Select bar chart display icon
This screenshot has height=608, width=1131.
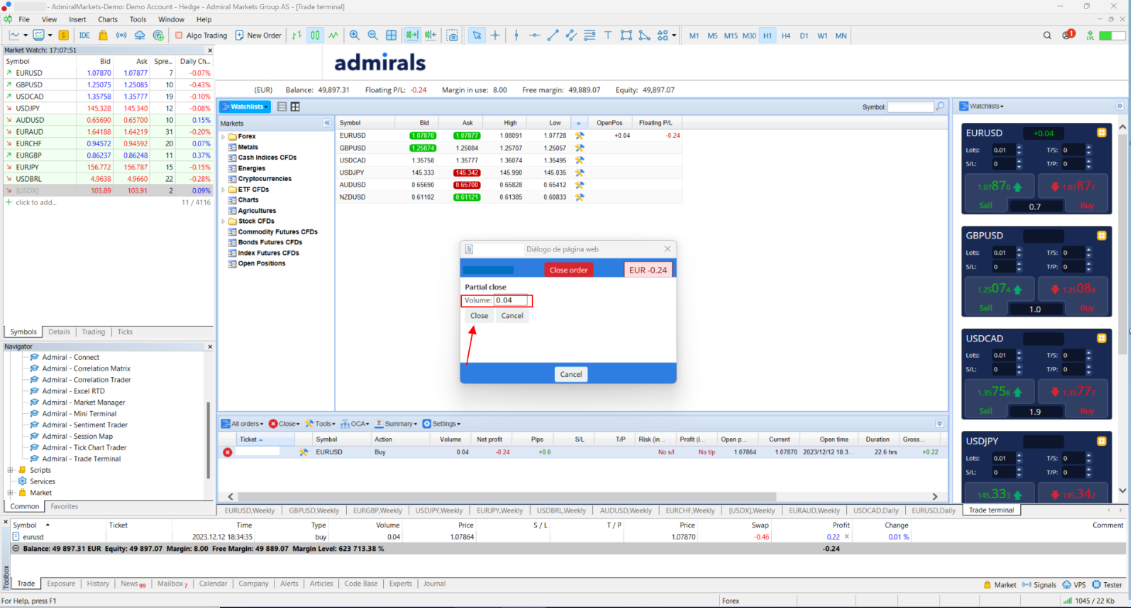click(297, 35)
